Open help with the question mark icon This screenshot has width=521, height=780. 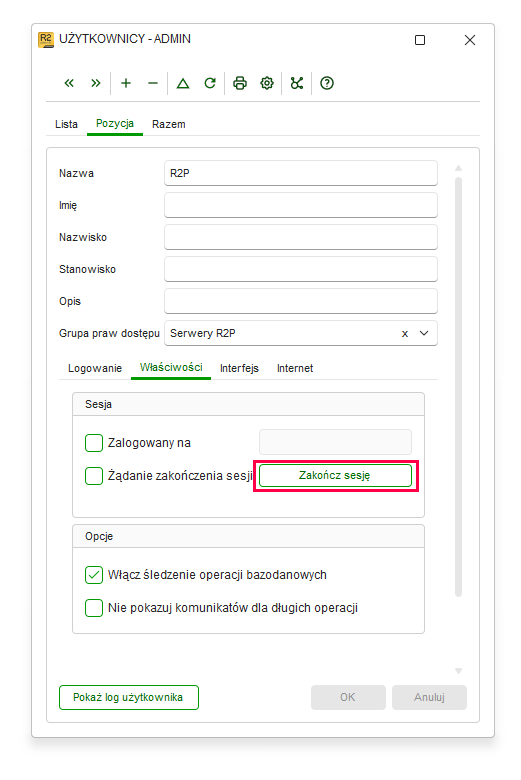(x=327, y=83)
